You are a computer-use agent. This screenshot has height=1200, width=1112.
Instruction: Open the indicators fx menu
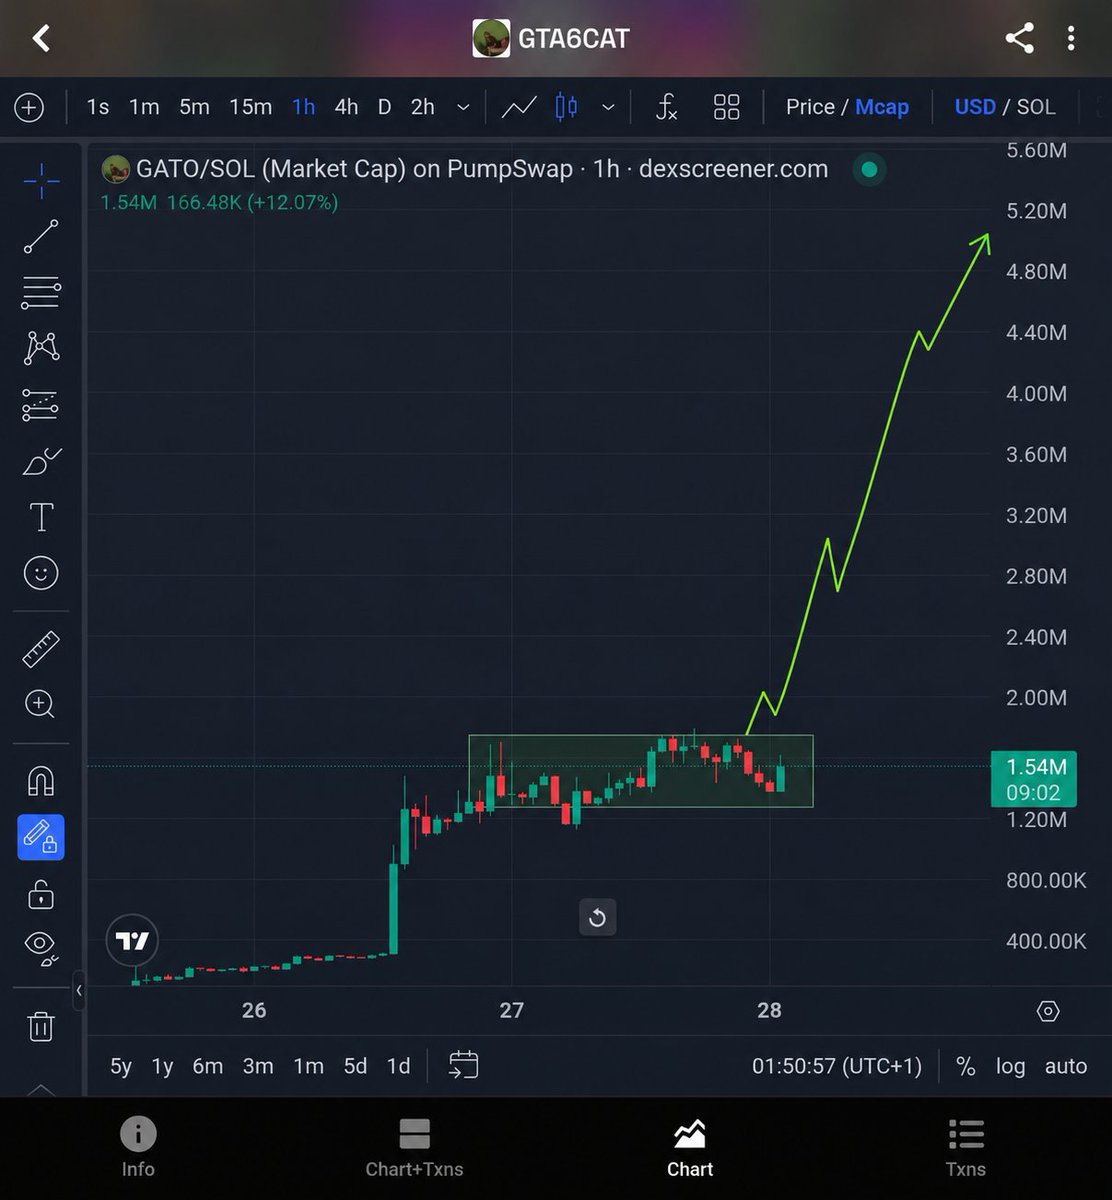(x=666, y=107)
